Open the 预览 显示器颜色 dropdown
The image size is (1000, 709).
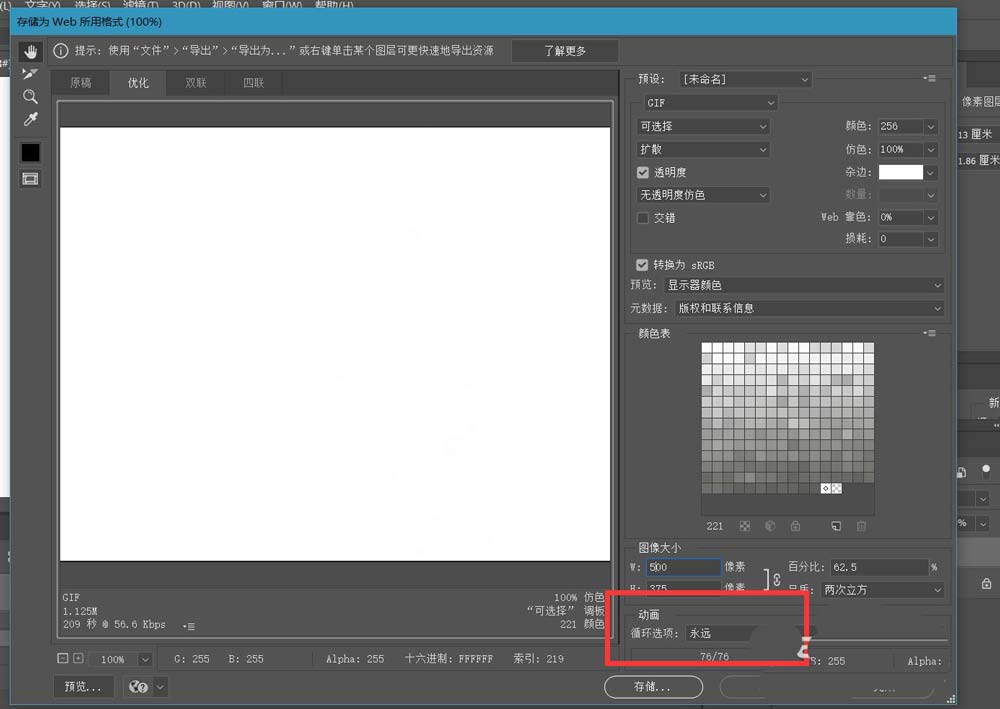point(804,285)
